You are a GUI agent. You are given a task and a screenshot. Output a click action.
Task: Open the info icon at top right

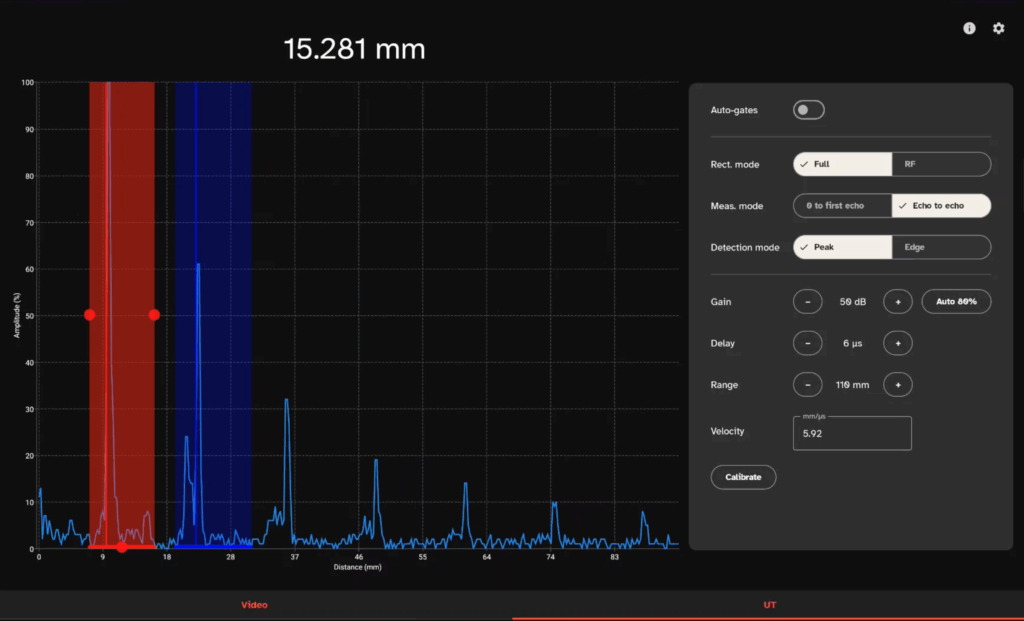pos(969,29)
